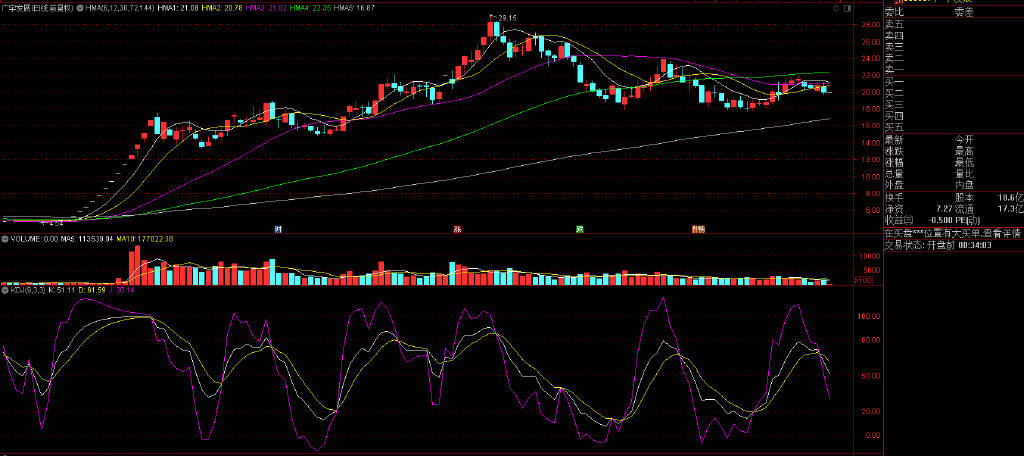The height and width of the screenshot is (456, 1024).
Task: Open 广宇发展 (日线,前复权) period options
Action: pyautogui.click(x=38, y=7)
